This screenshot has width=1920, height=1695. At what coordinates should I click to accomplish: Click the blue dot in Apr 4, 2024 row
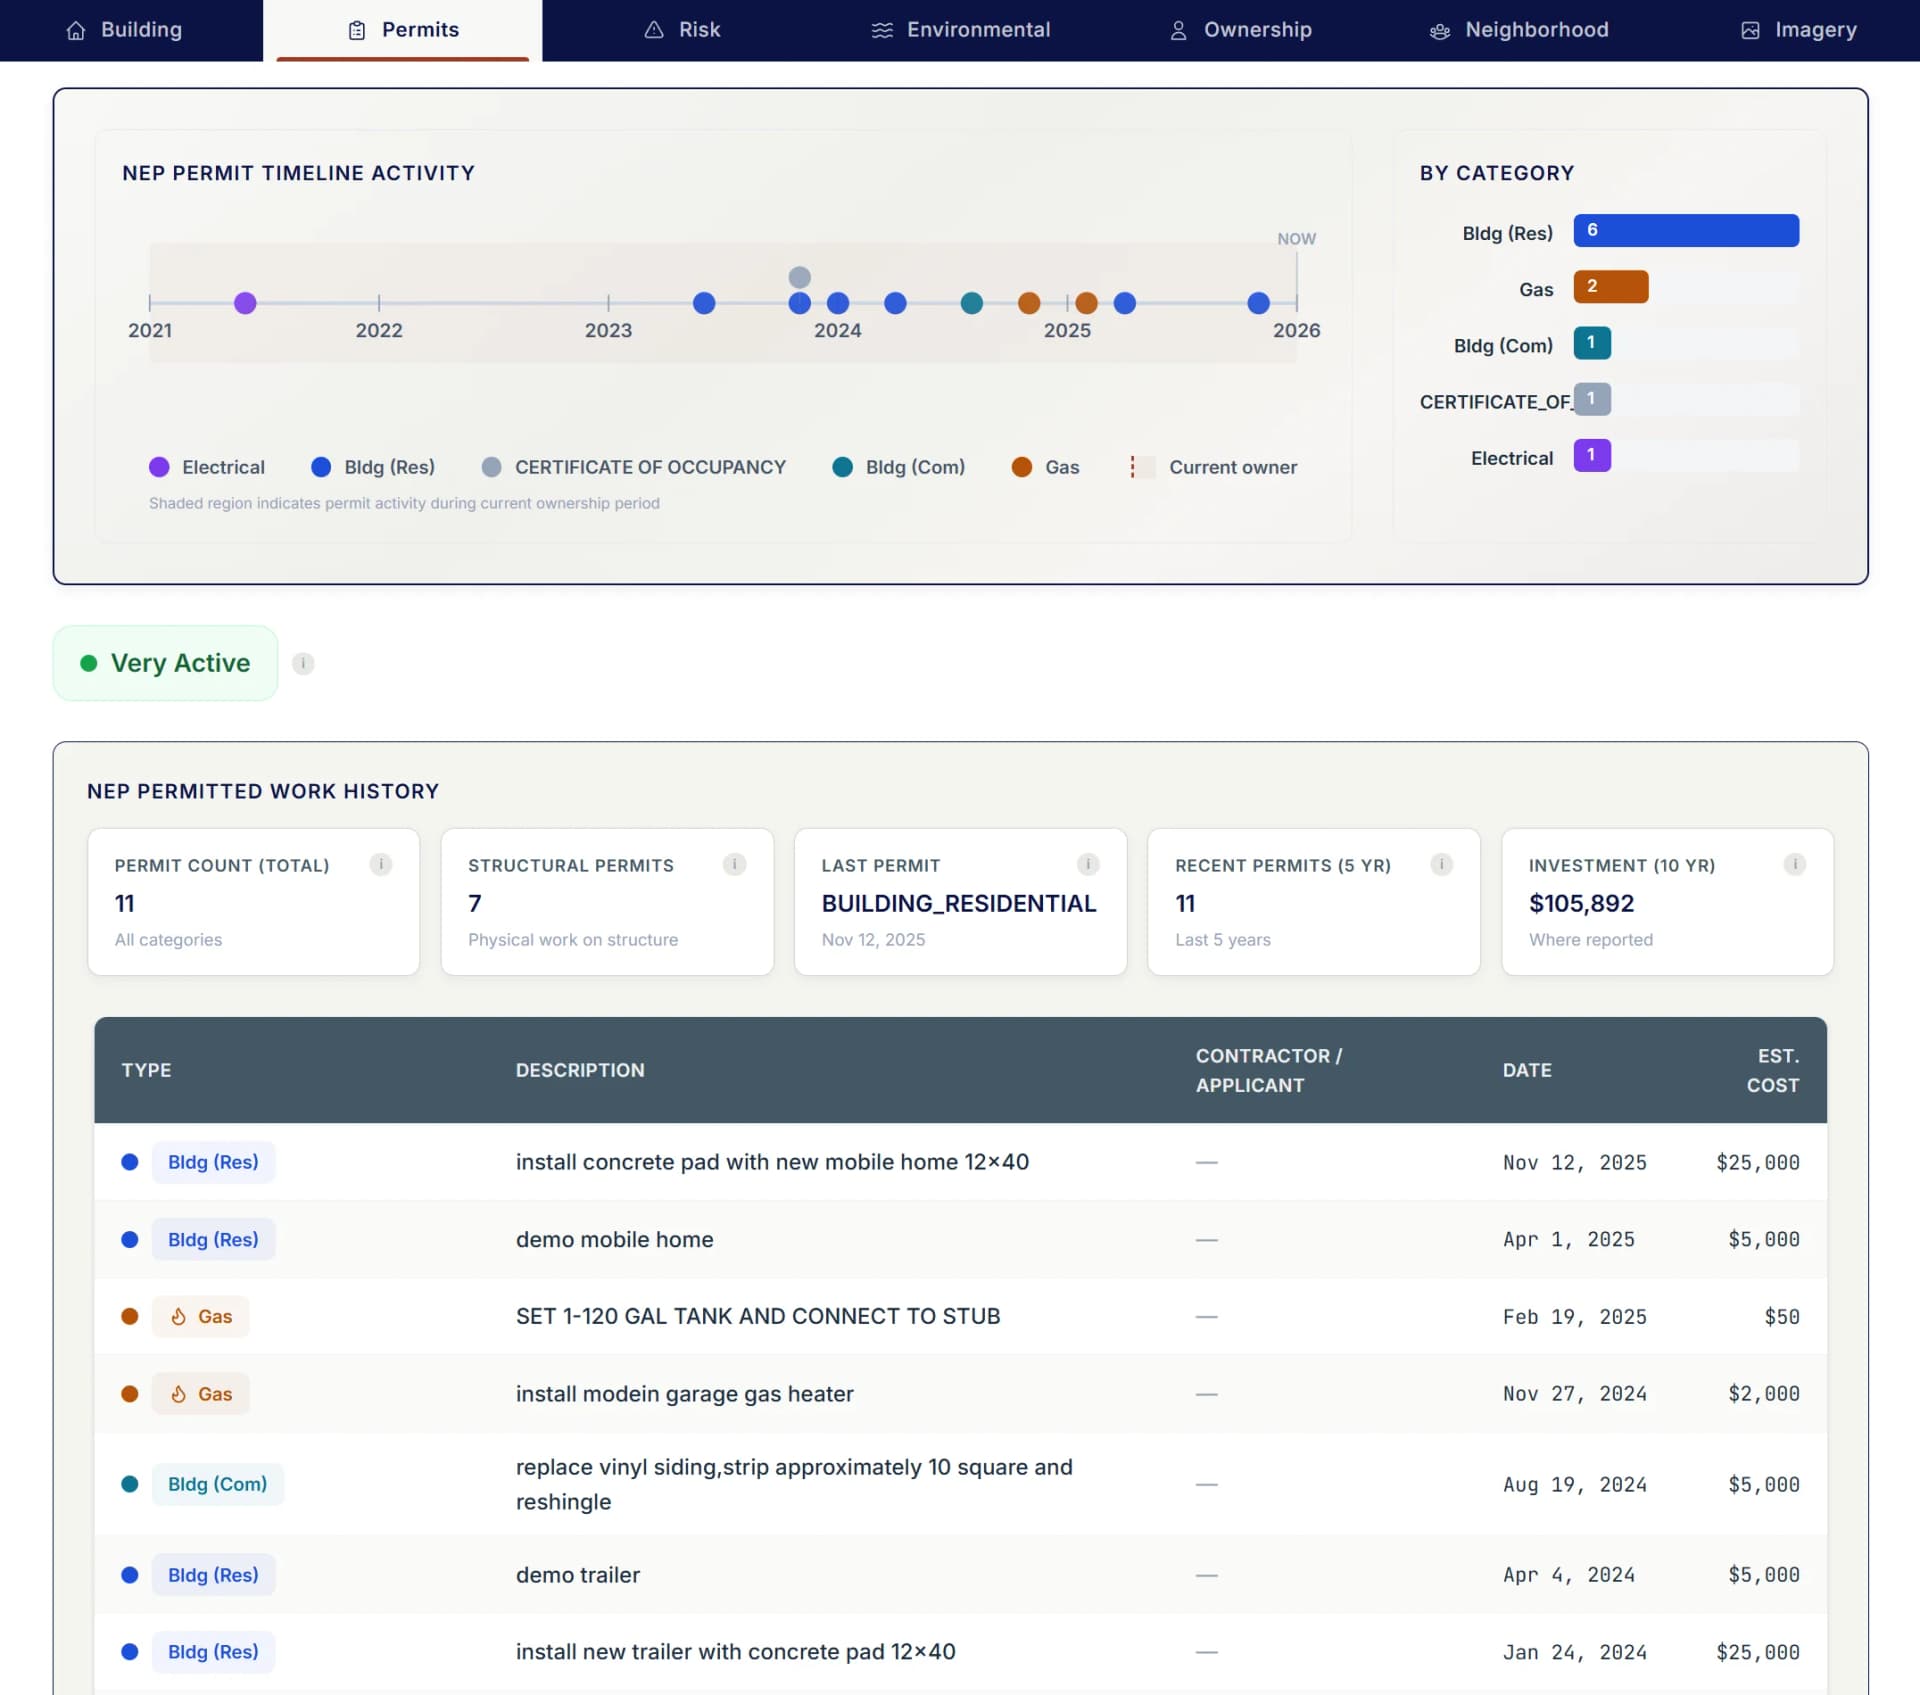(129, 1575)
